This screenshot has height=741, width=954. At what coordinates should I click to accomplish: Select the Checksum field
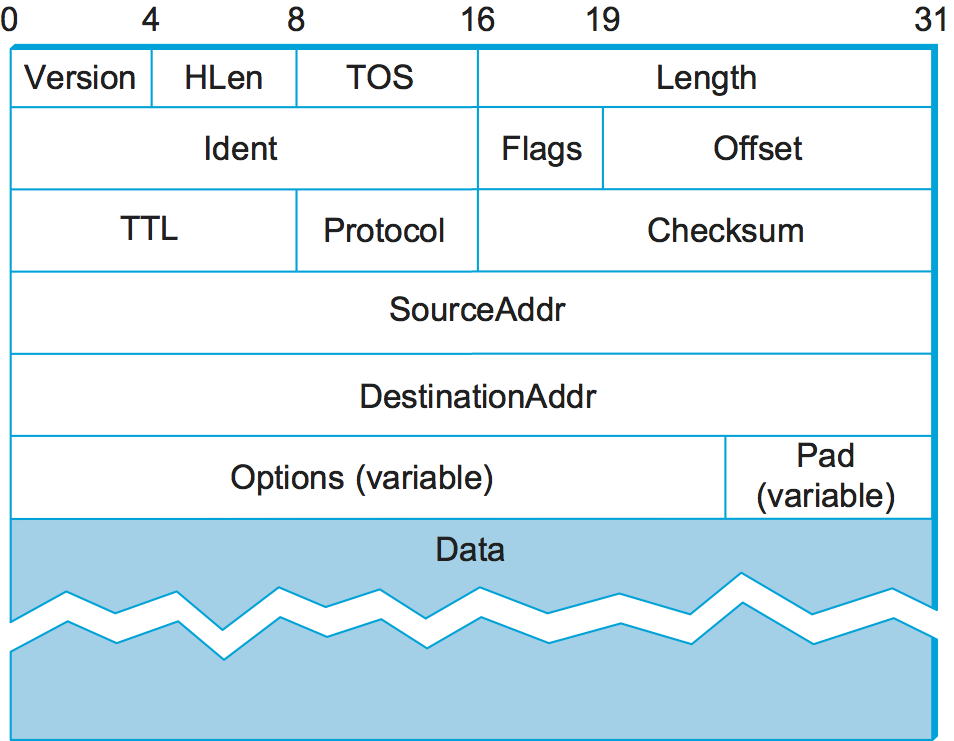click(x=725, y=231)
